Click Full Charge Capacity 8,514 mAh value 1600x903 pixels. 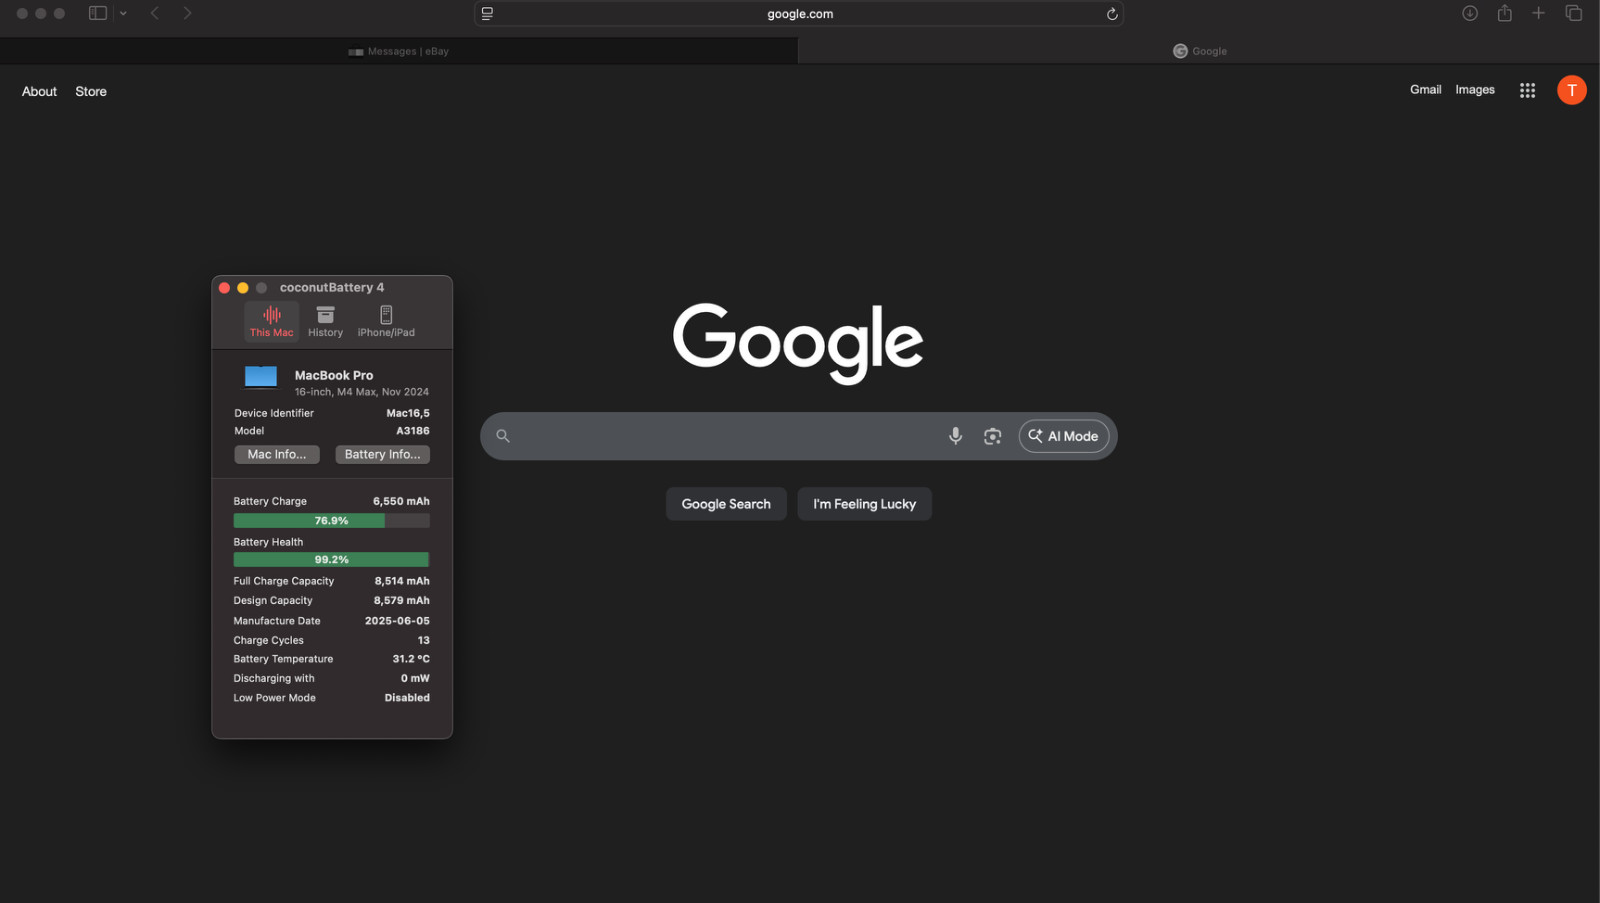pyautogui.click(x=402, y=581)
